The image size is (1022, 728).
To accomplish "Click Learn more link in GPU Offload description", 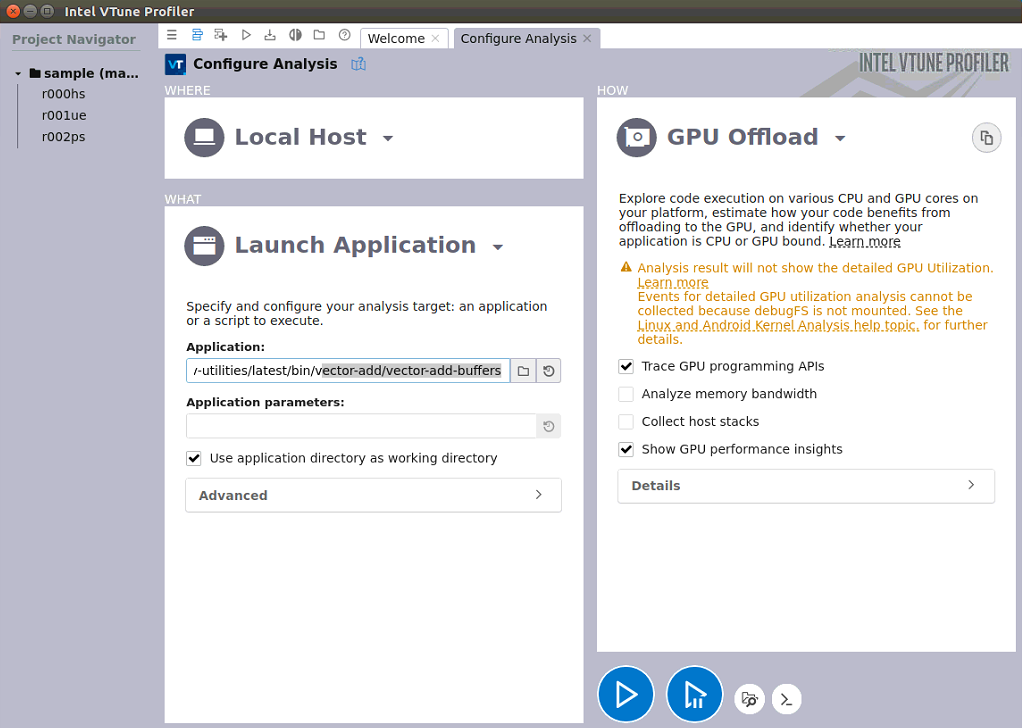I will [864, 242].
